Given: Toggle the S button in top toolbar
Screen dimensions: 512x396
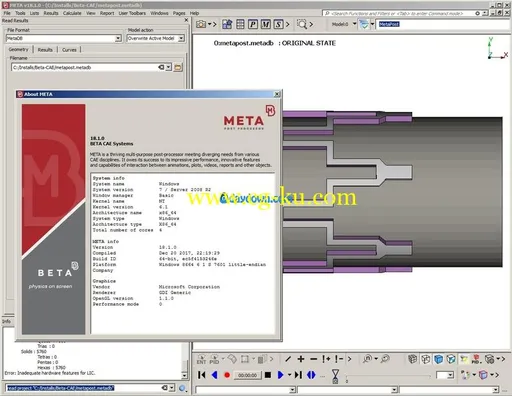Looking at the screenshot, I should pyautogui.click(x=278, y=24).
